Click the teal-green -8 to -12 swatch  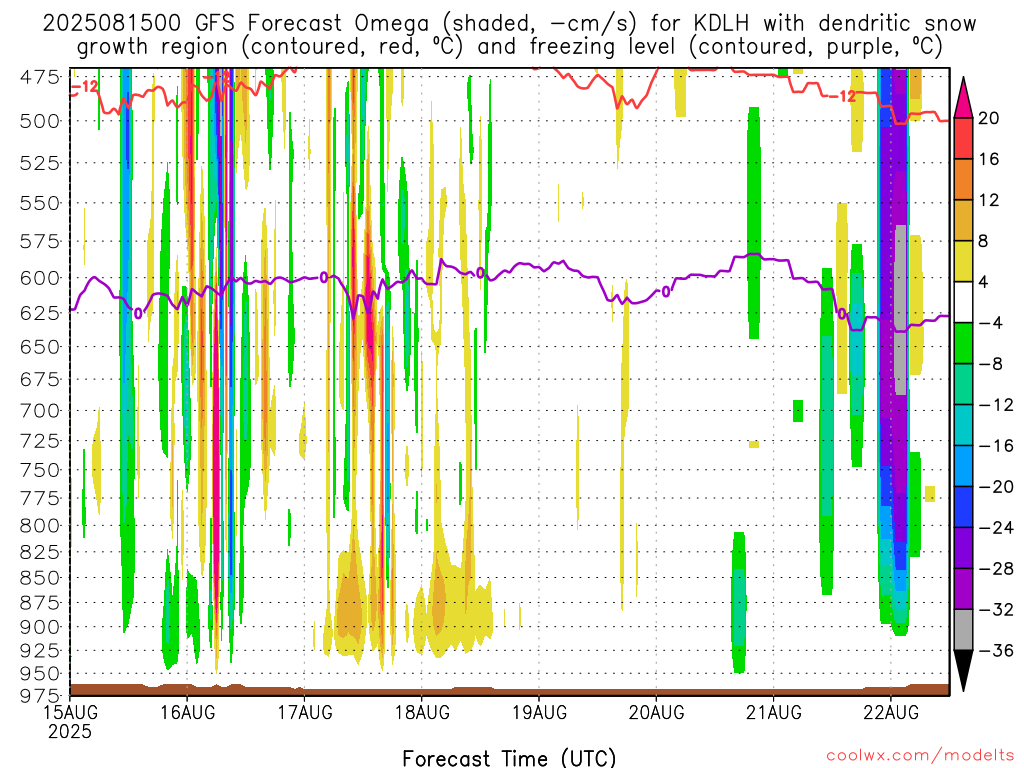(963, 384)
